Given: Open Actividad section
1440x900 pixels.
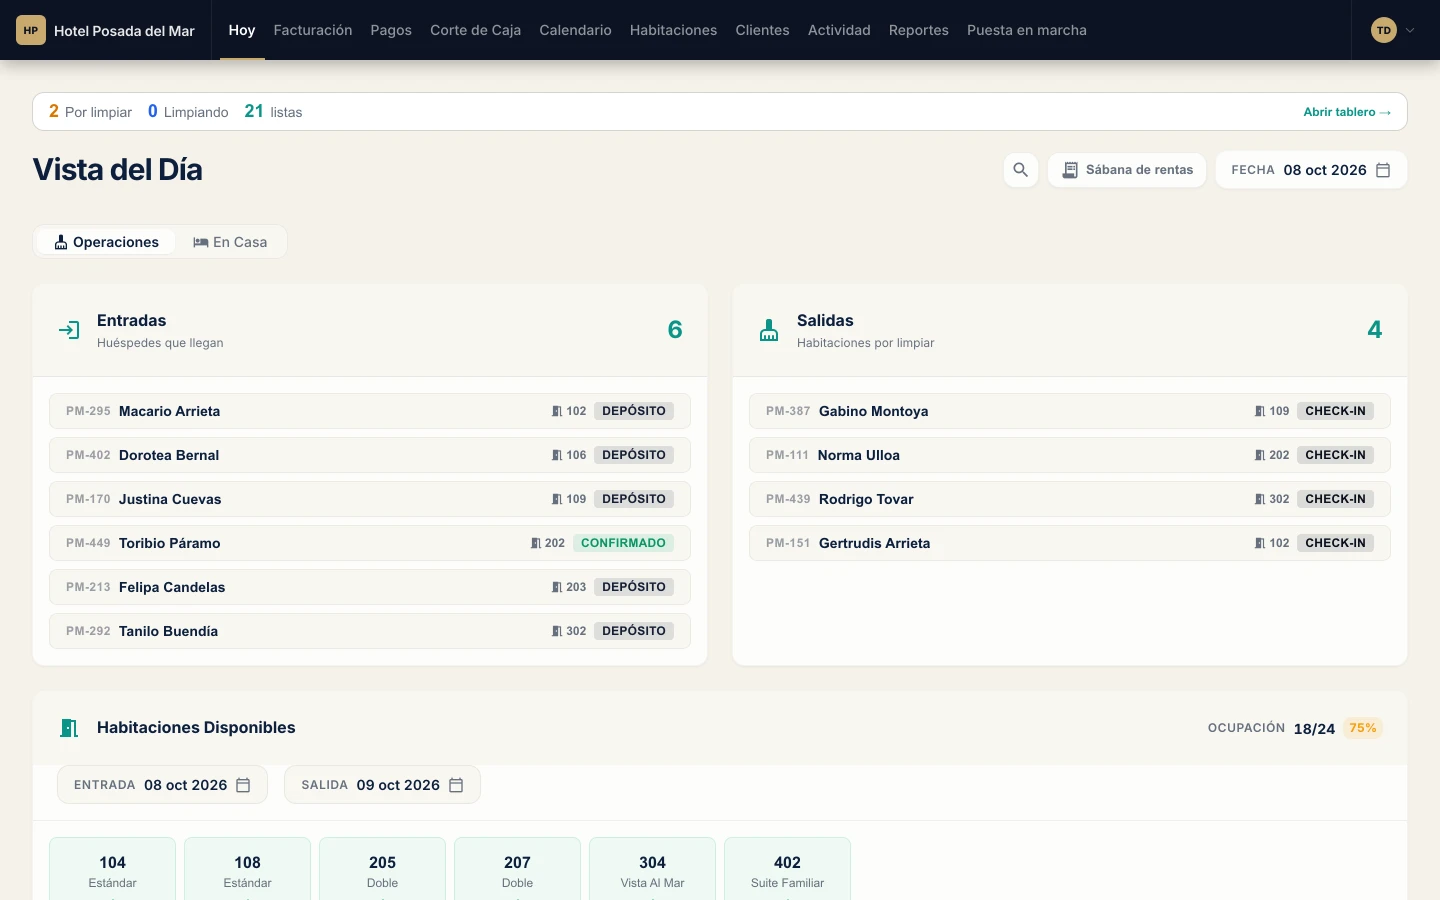Looking at the screenshot, I should pos(839,30).
